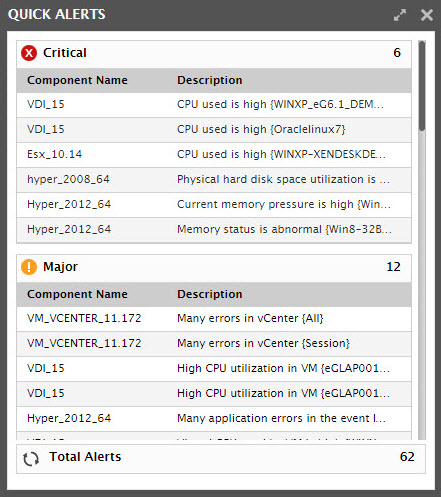Click the scrollbar track below the thumb
Viewport: 441px width, 497px height.
[422, 285]
